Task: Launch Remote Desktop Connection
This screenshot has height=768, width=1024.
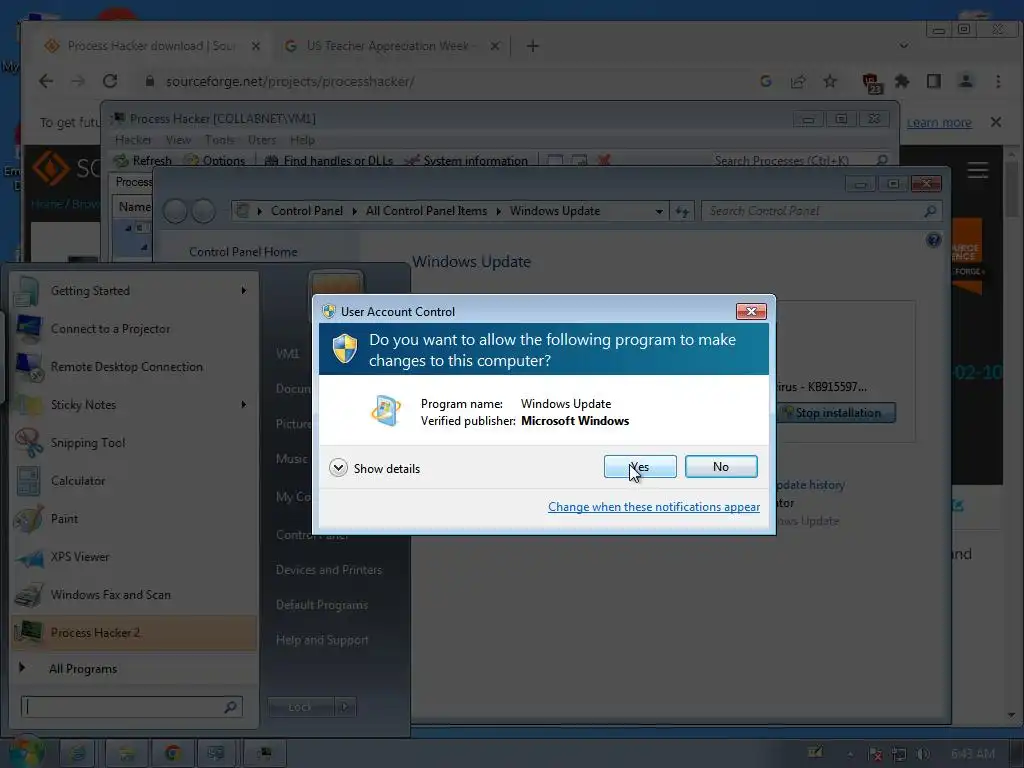Action: [134, 367]
